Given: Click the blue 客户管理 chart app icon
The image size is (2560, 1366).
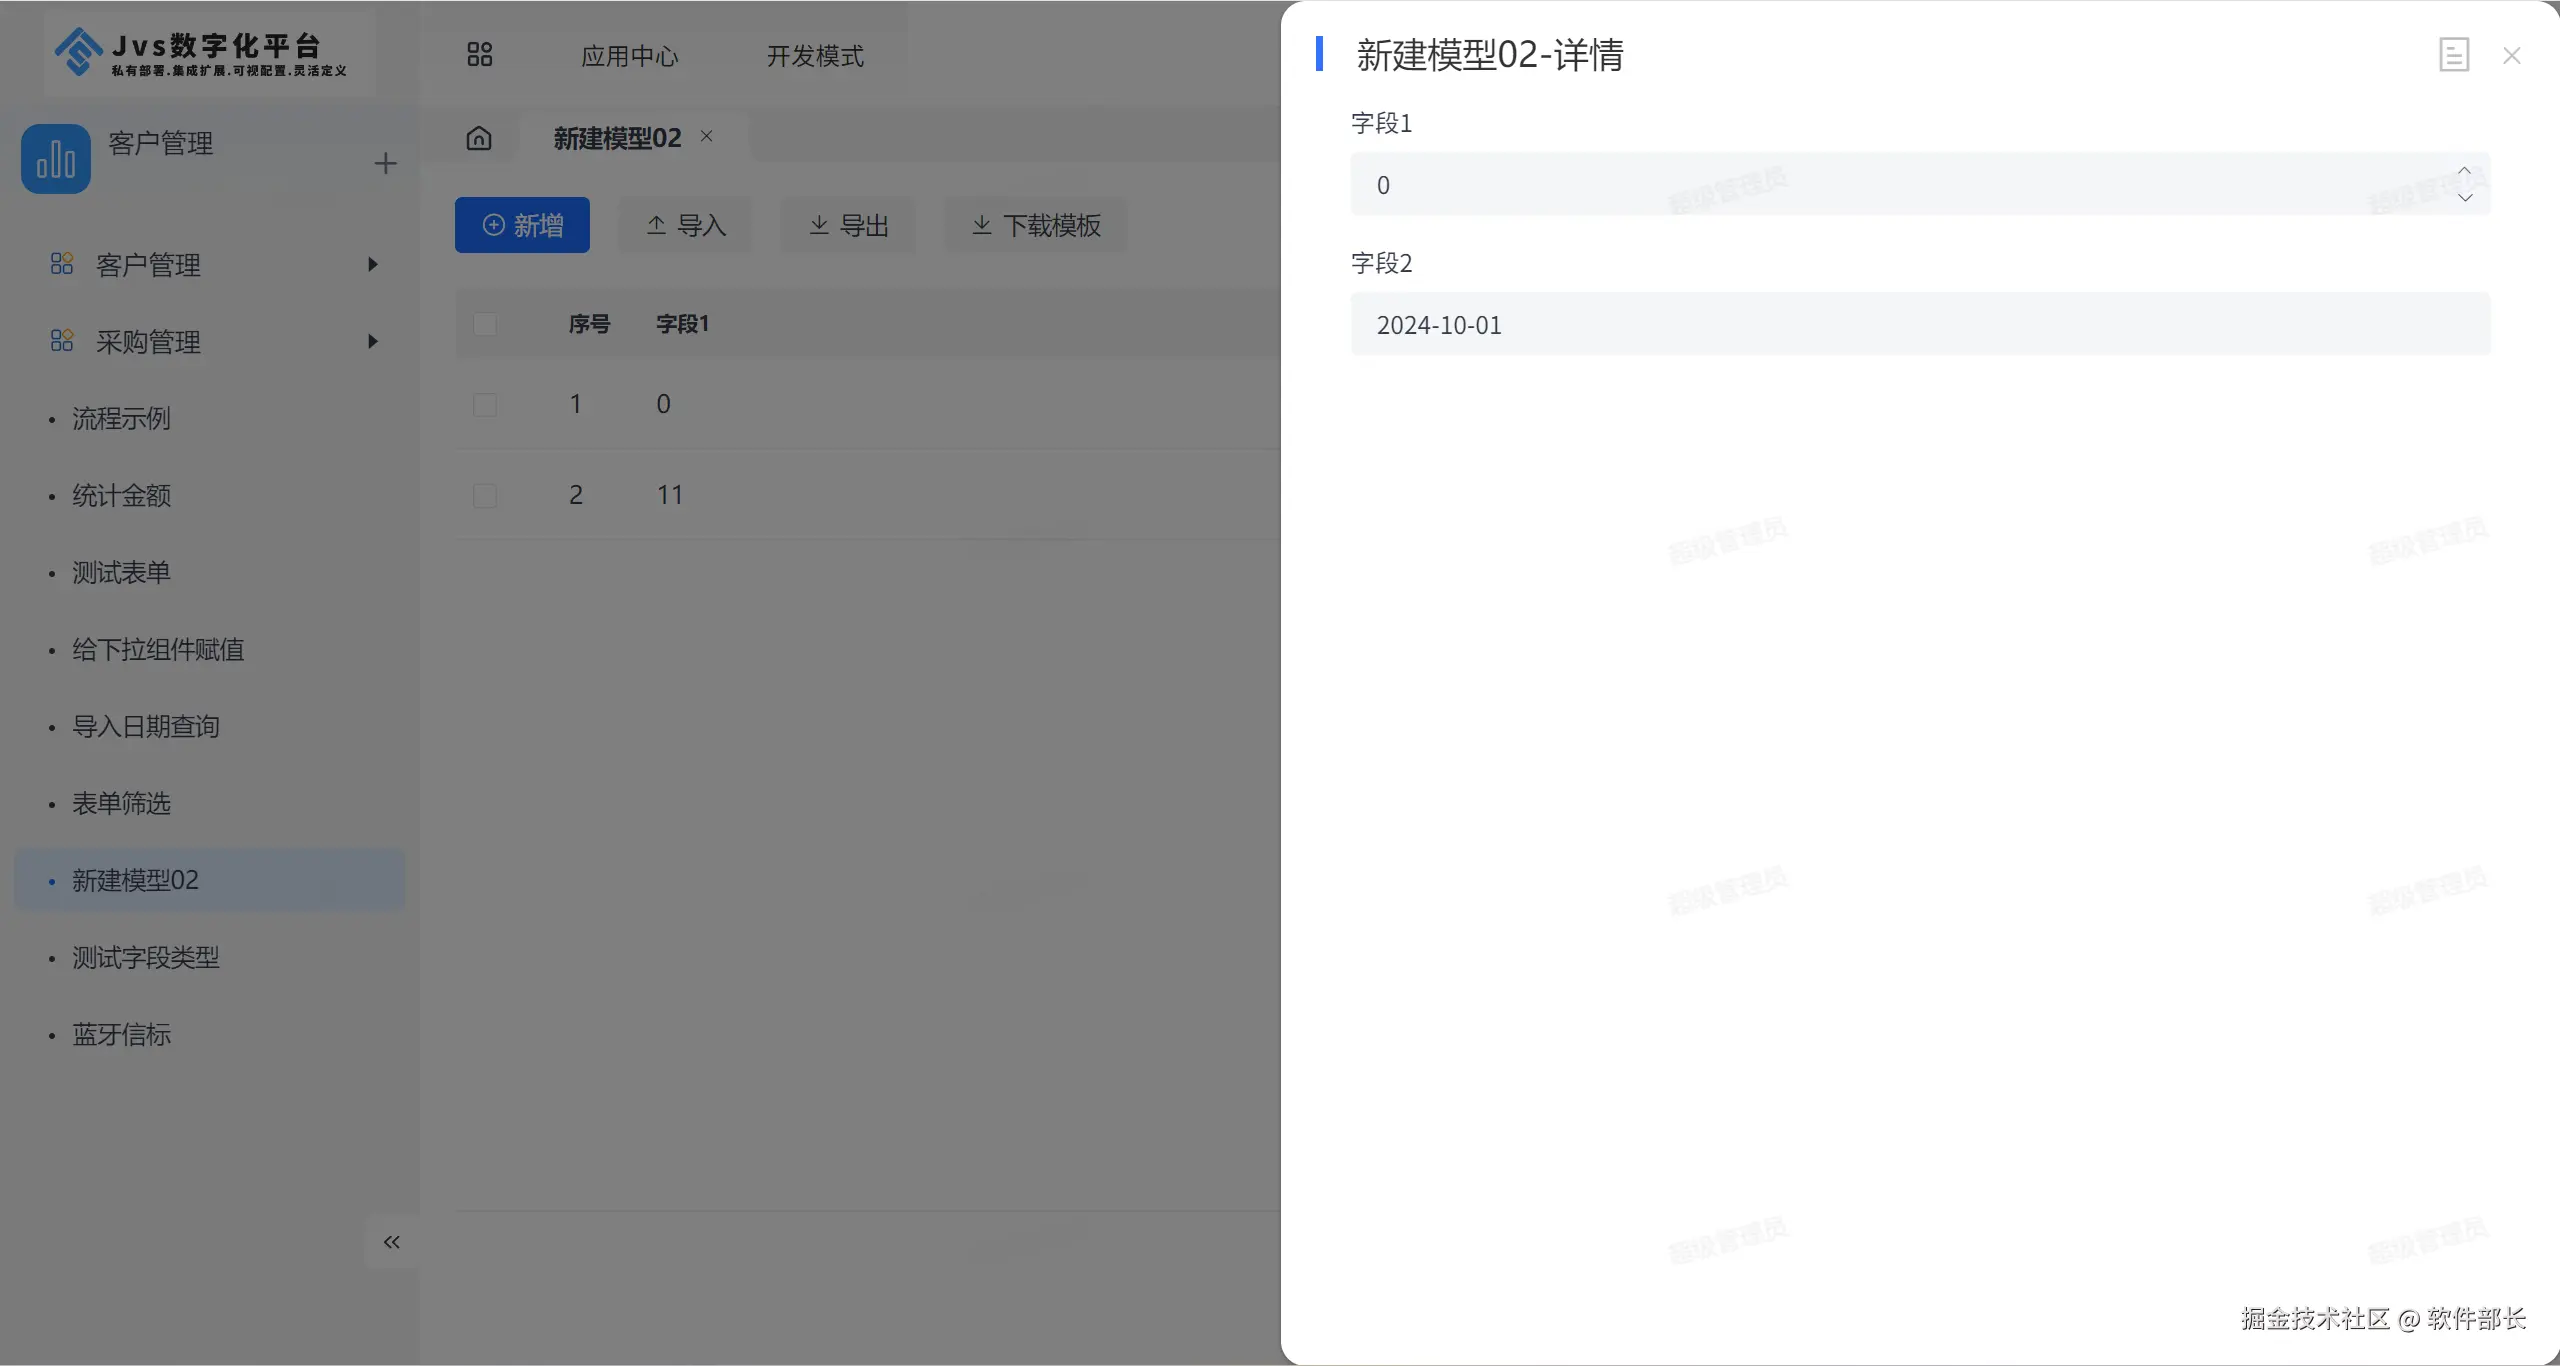Looking at the screenshot, I should pyautogui.click(x=56, y=159).
